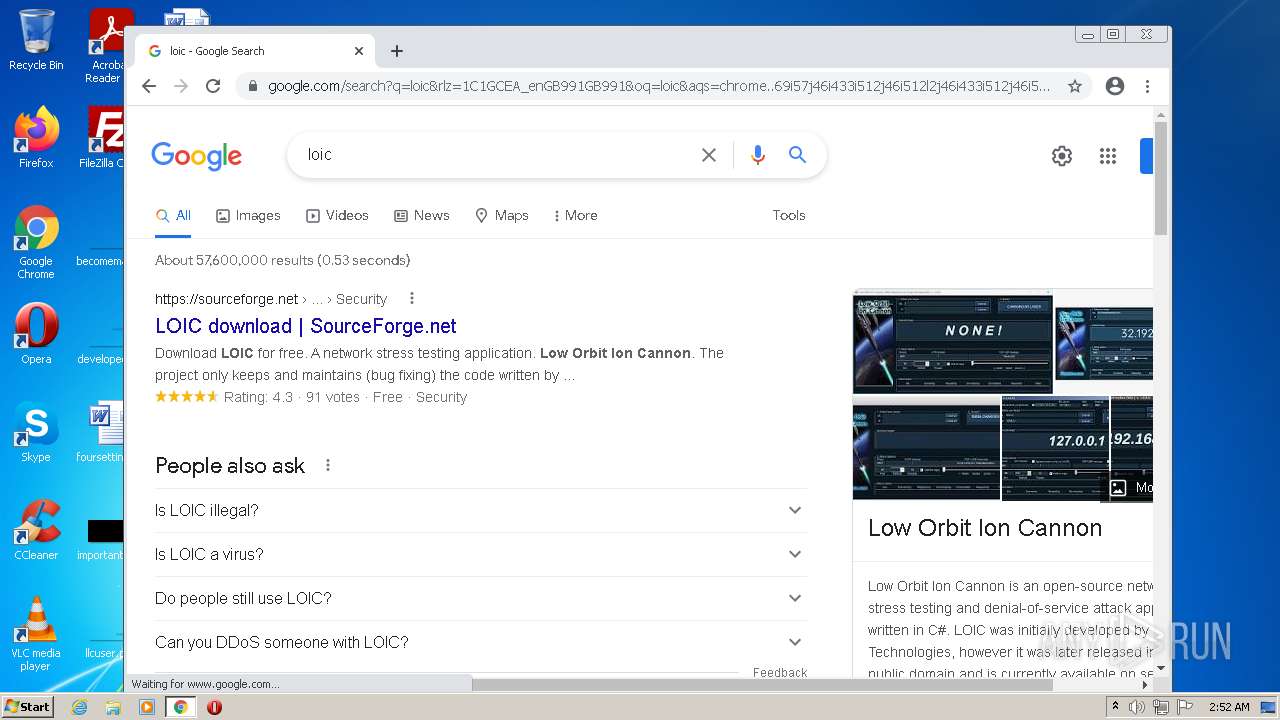Open the 127.0.0.1 LOIC screenshot thumbnail
This screenshot has width=1280, height=720.
click(x=1055, y=448)
